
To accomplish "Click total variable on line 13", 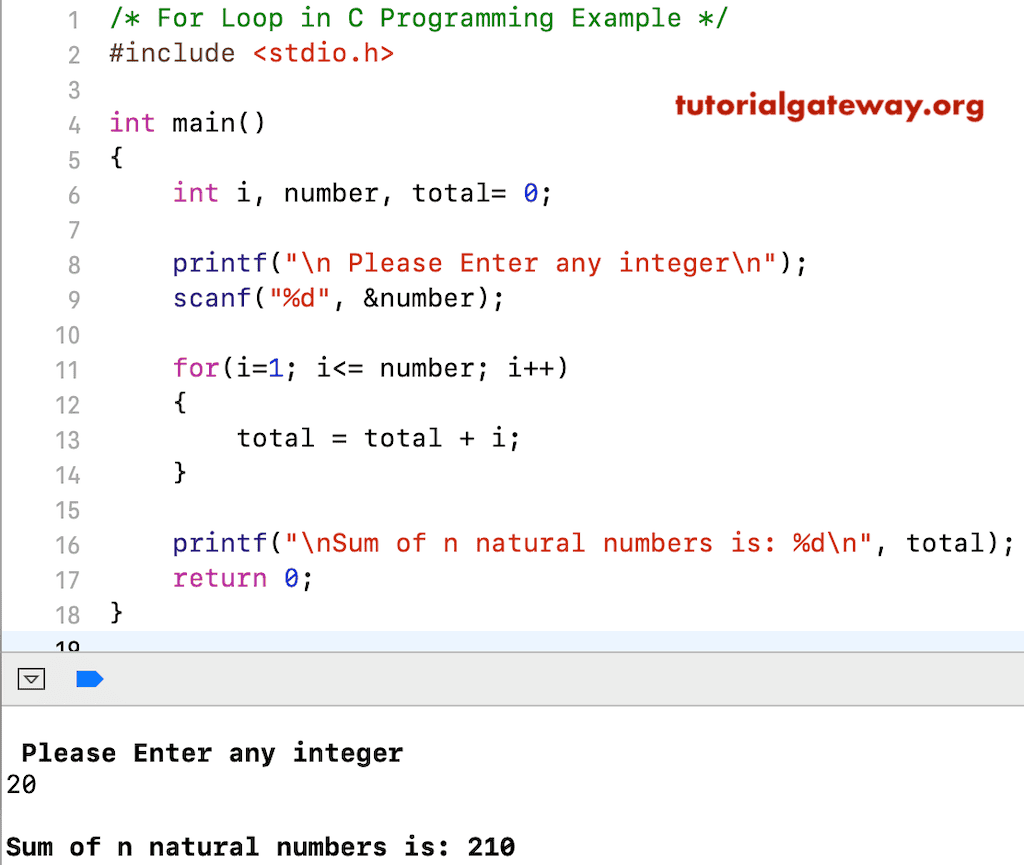I will [276, 438].
